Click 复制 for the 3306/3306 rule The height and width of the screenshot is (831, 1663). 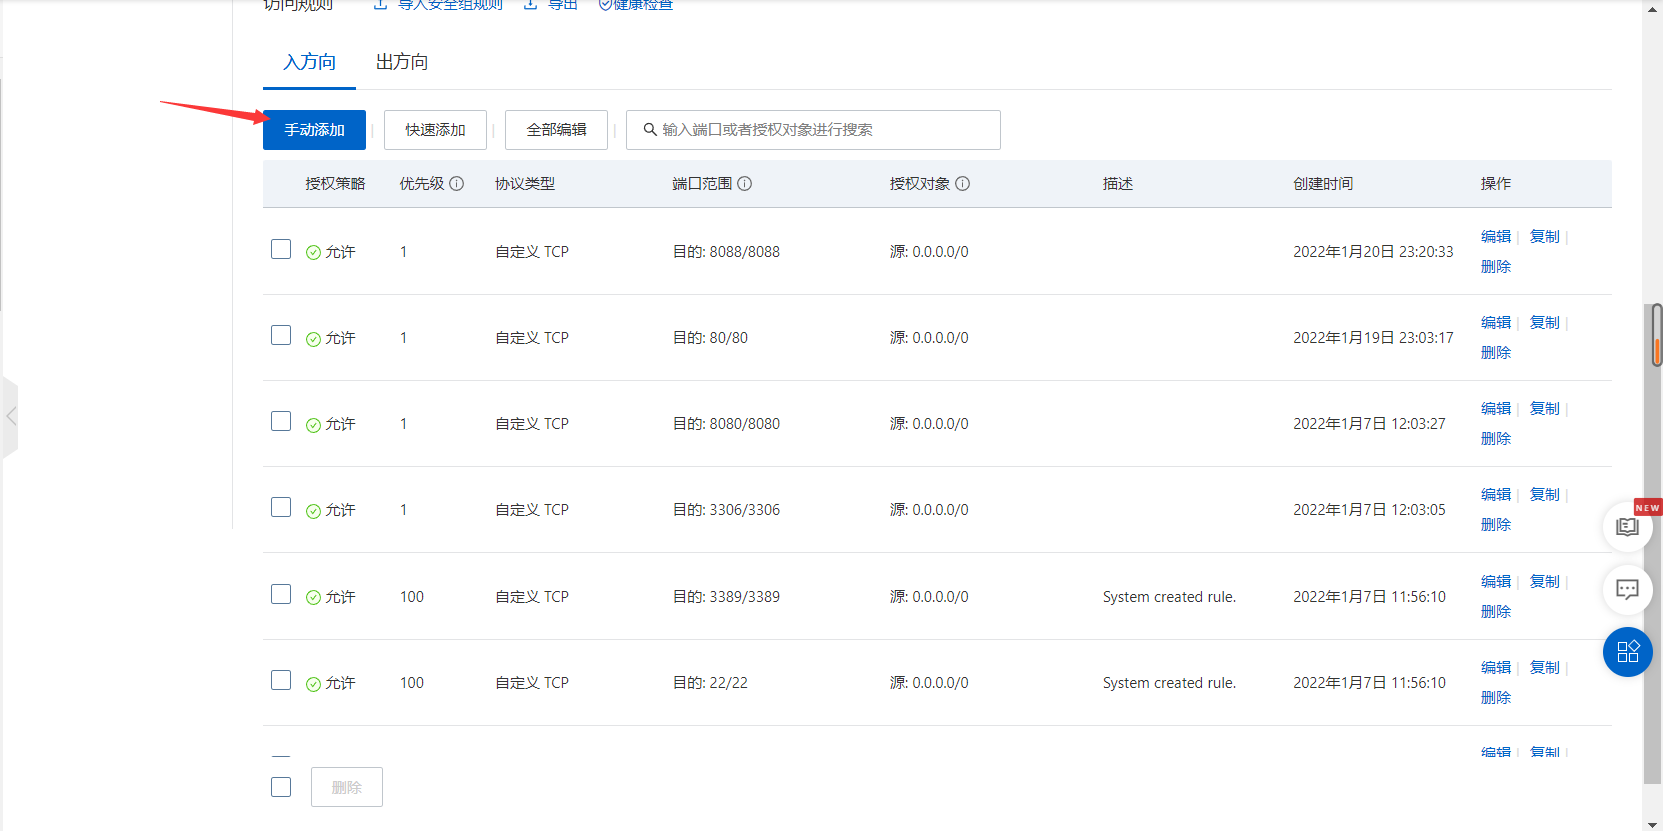(x=1545, y=495)
